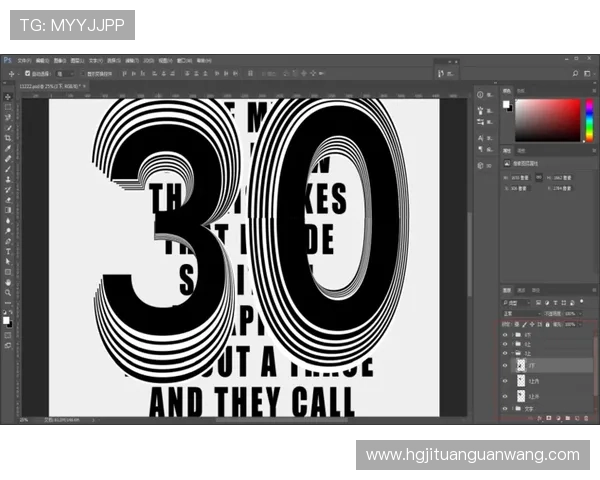
Task: Select the Zoom magnifier tool
Action: [x=8, y=294]
